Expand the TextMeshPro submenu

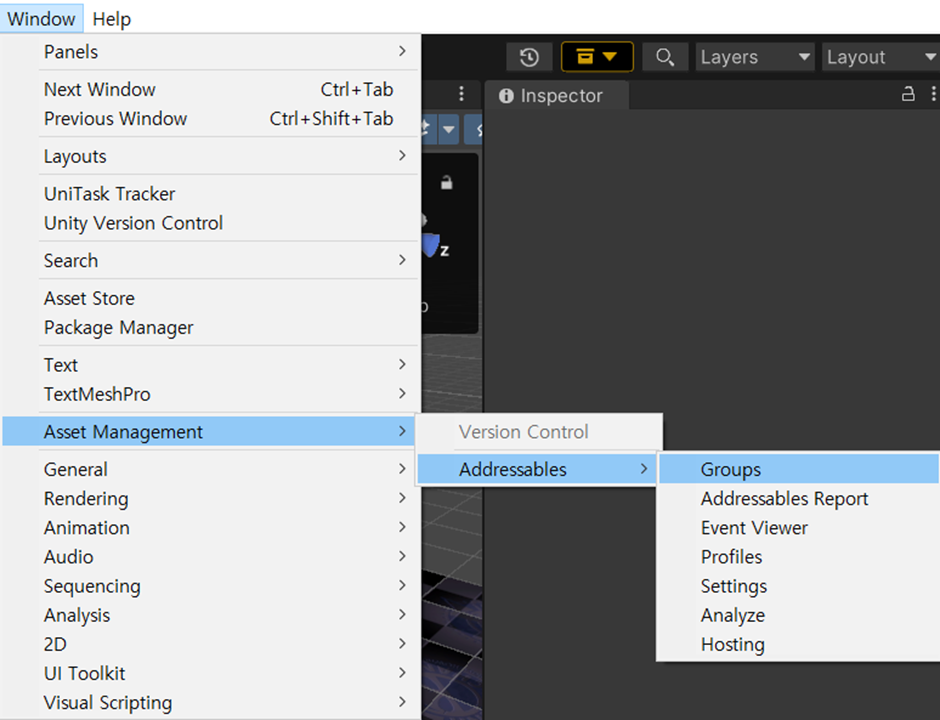coord(210,394)
